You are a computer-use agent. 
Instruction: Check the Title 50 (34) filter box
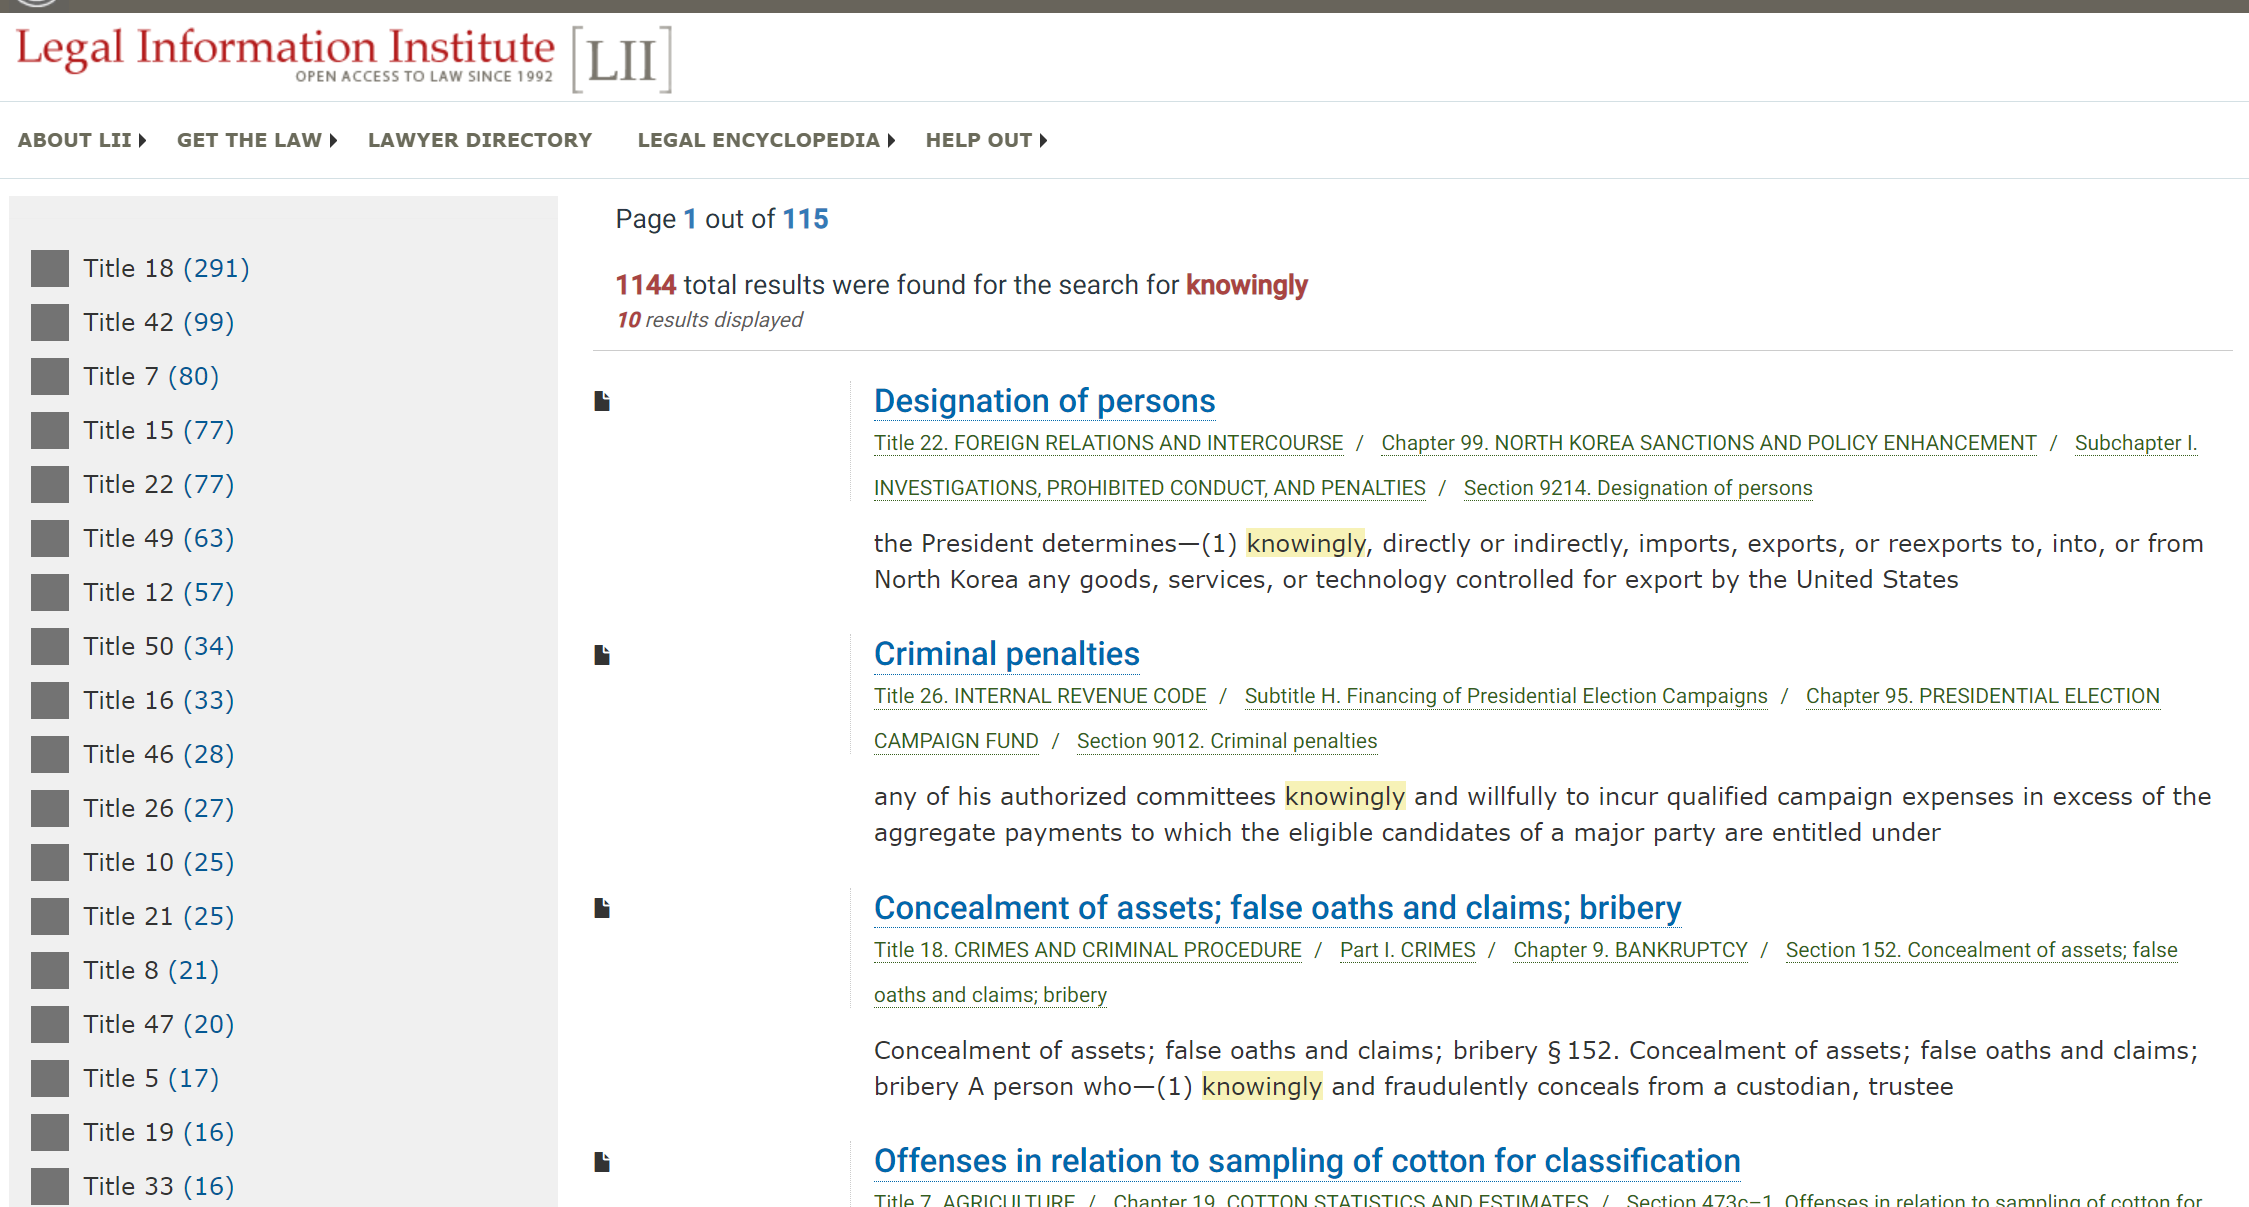(x=50, y=646)
